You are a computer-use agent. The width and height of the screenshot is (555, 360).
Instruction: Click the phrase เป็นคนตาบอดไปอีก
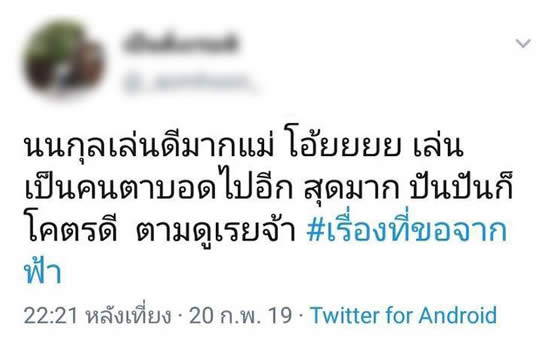point(158,188)
